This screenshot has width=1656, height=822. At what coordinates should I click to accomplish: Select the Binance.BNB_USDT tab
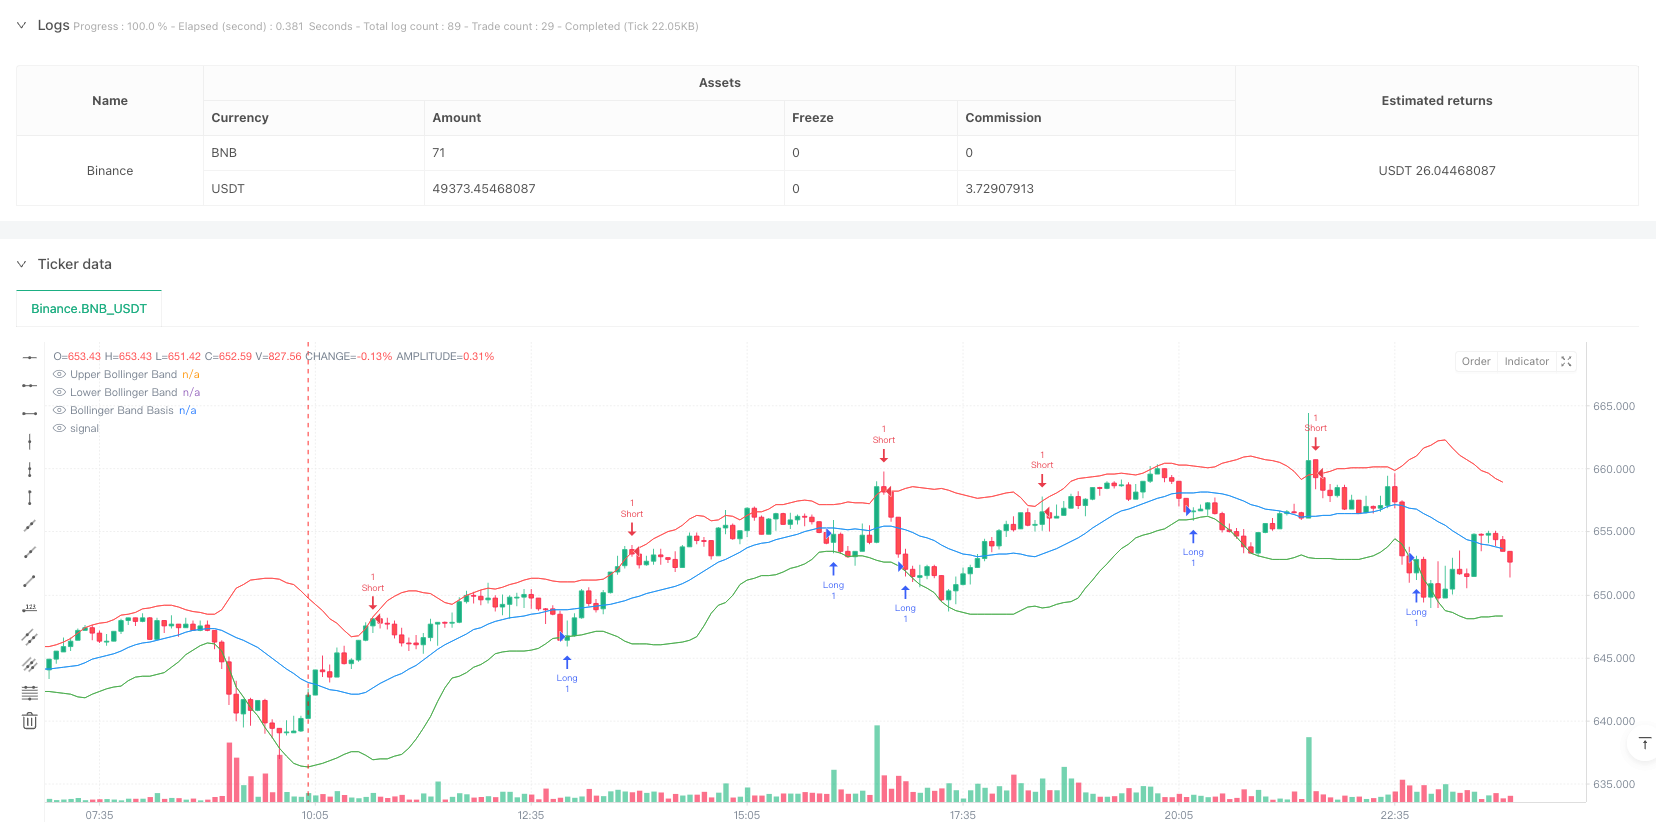pos(89,309)
